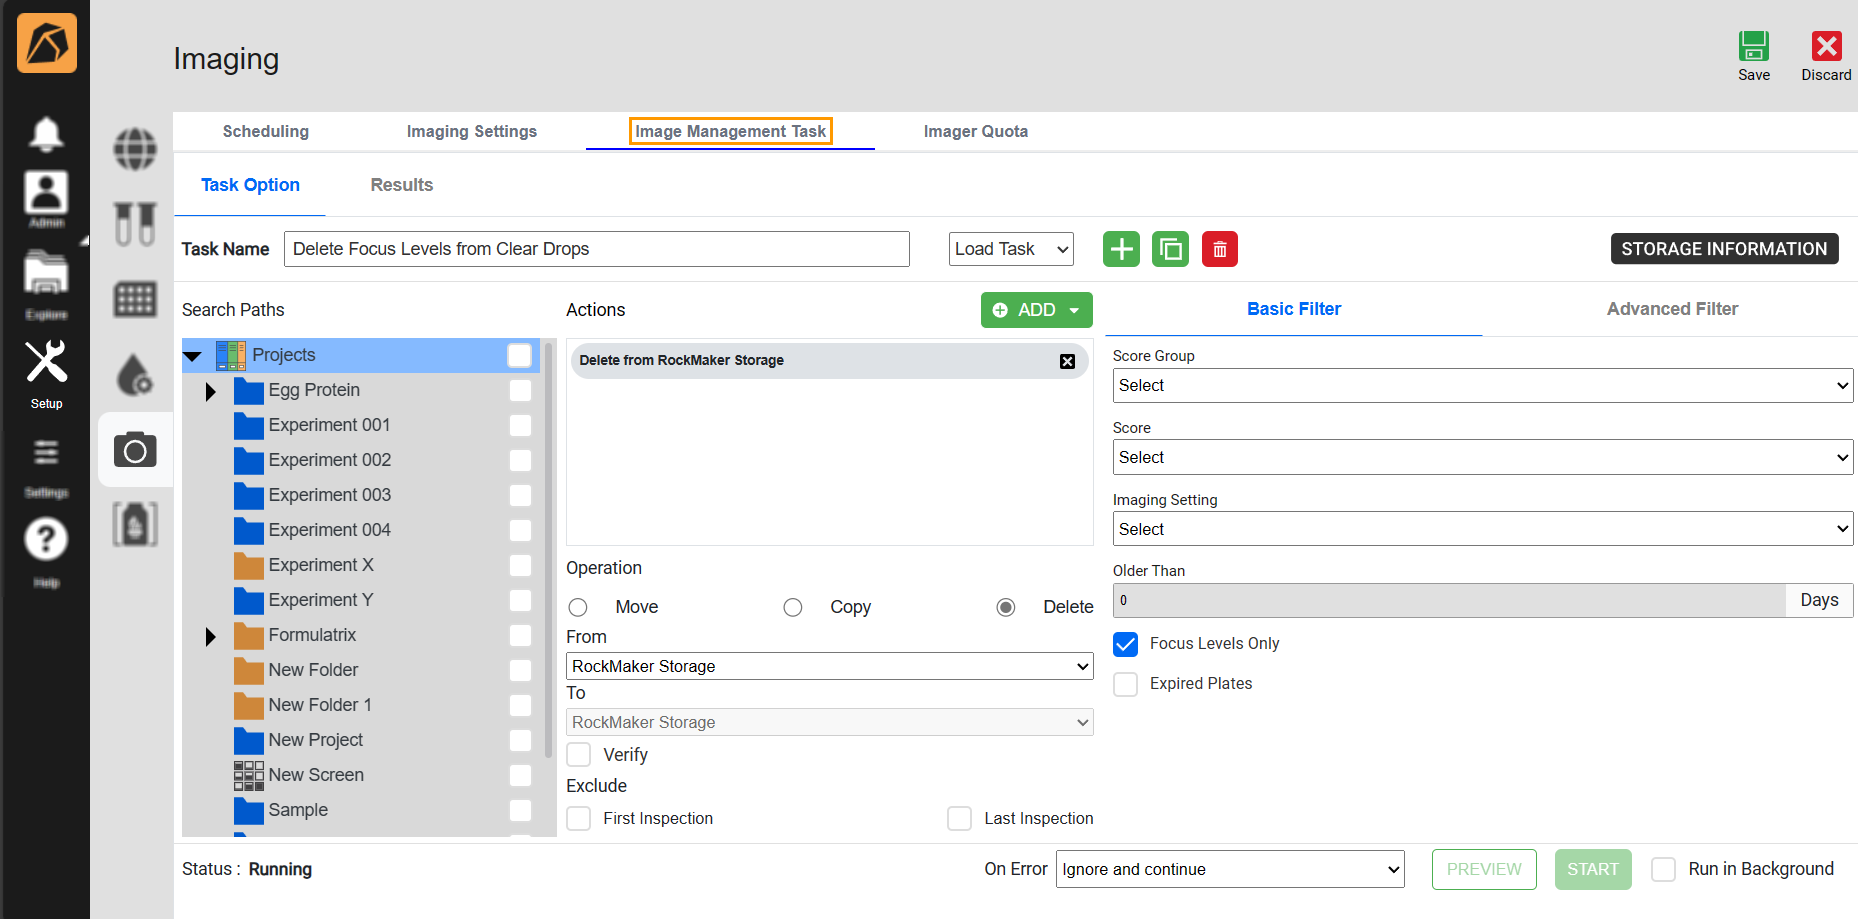Uncheck the Focus Levels Only checkbox
This screenshot has width=1858, height=919.
click(1126, 644)
